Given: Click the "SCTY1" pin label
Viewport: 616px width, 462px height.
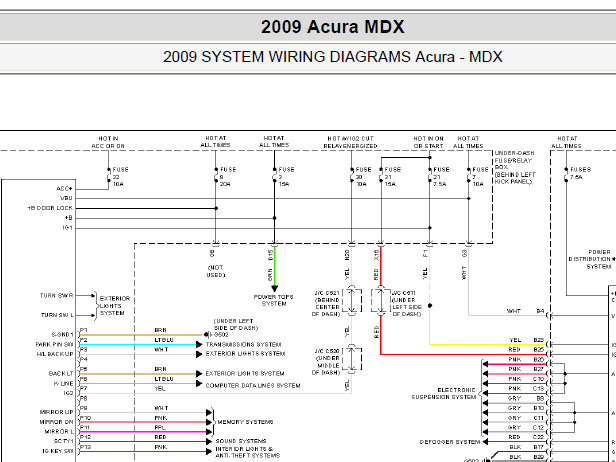Looking at the screenshot, I should point(64,441).
